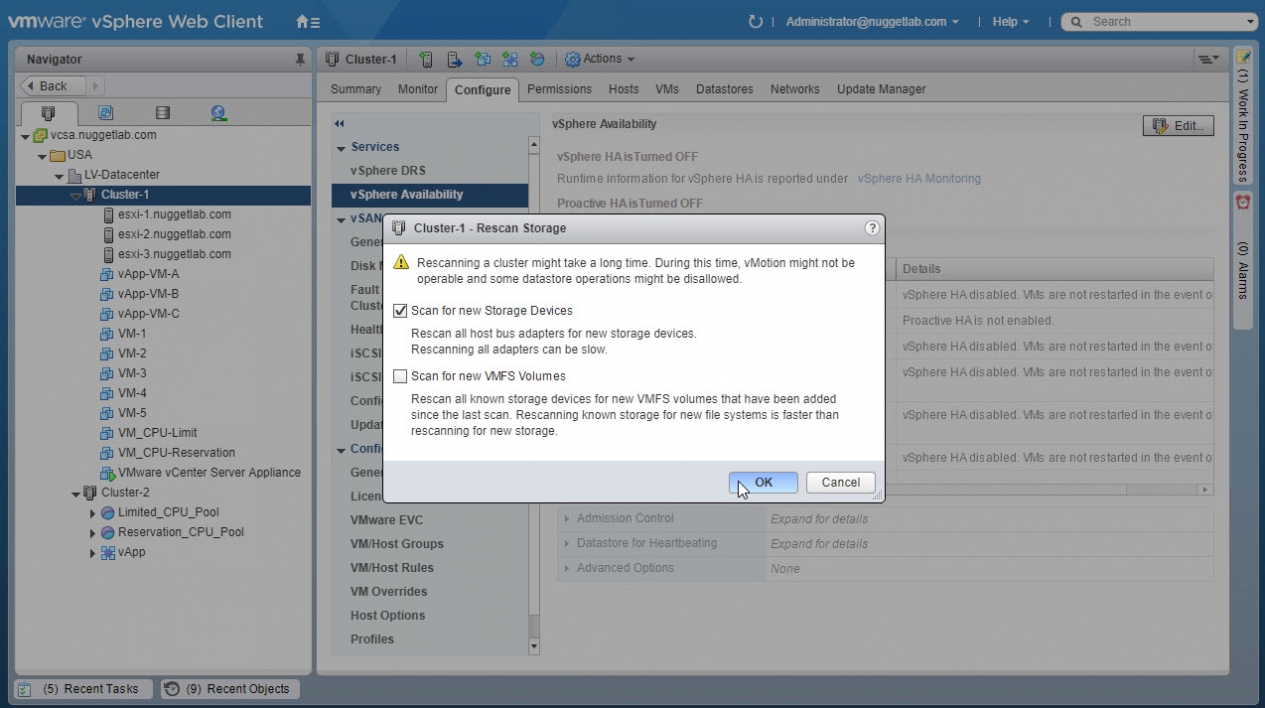Viewport: 1265px width, 708px height.
Task: Open the Actions dropdown menu
Action: click(601, 59)
